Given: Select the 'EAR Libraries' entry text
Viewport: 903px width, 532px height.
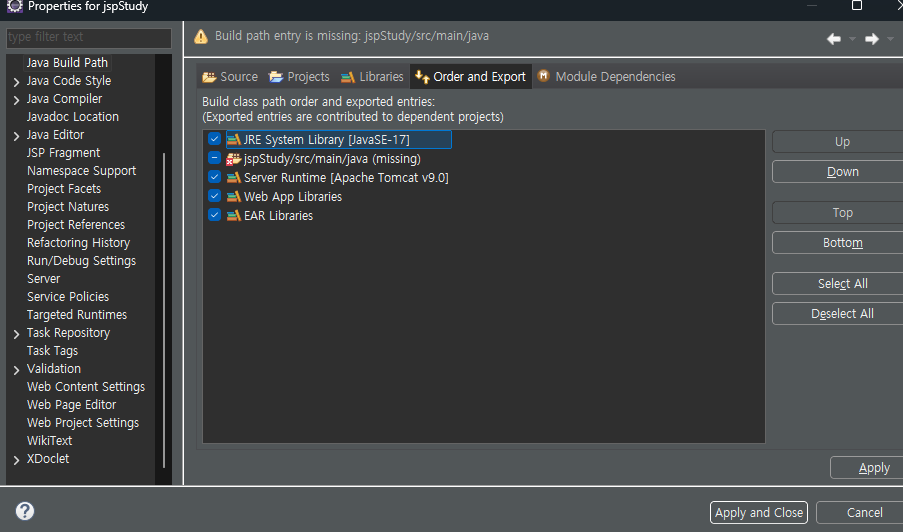Looking at the screenshot, I should tap(278, 215).
